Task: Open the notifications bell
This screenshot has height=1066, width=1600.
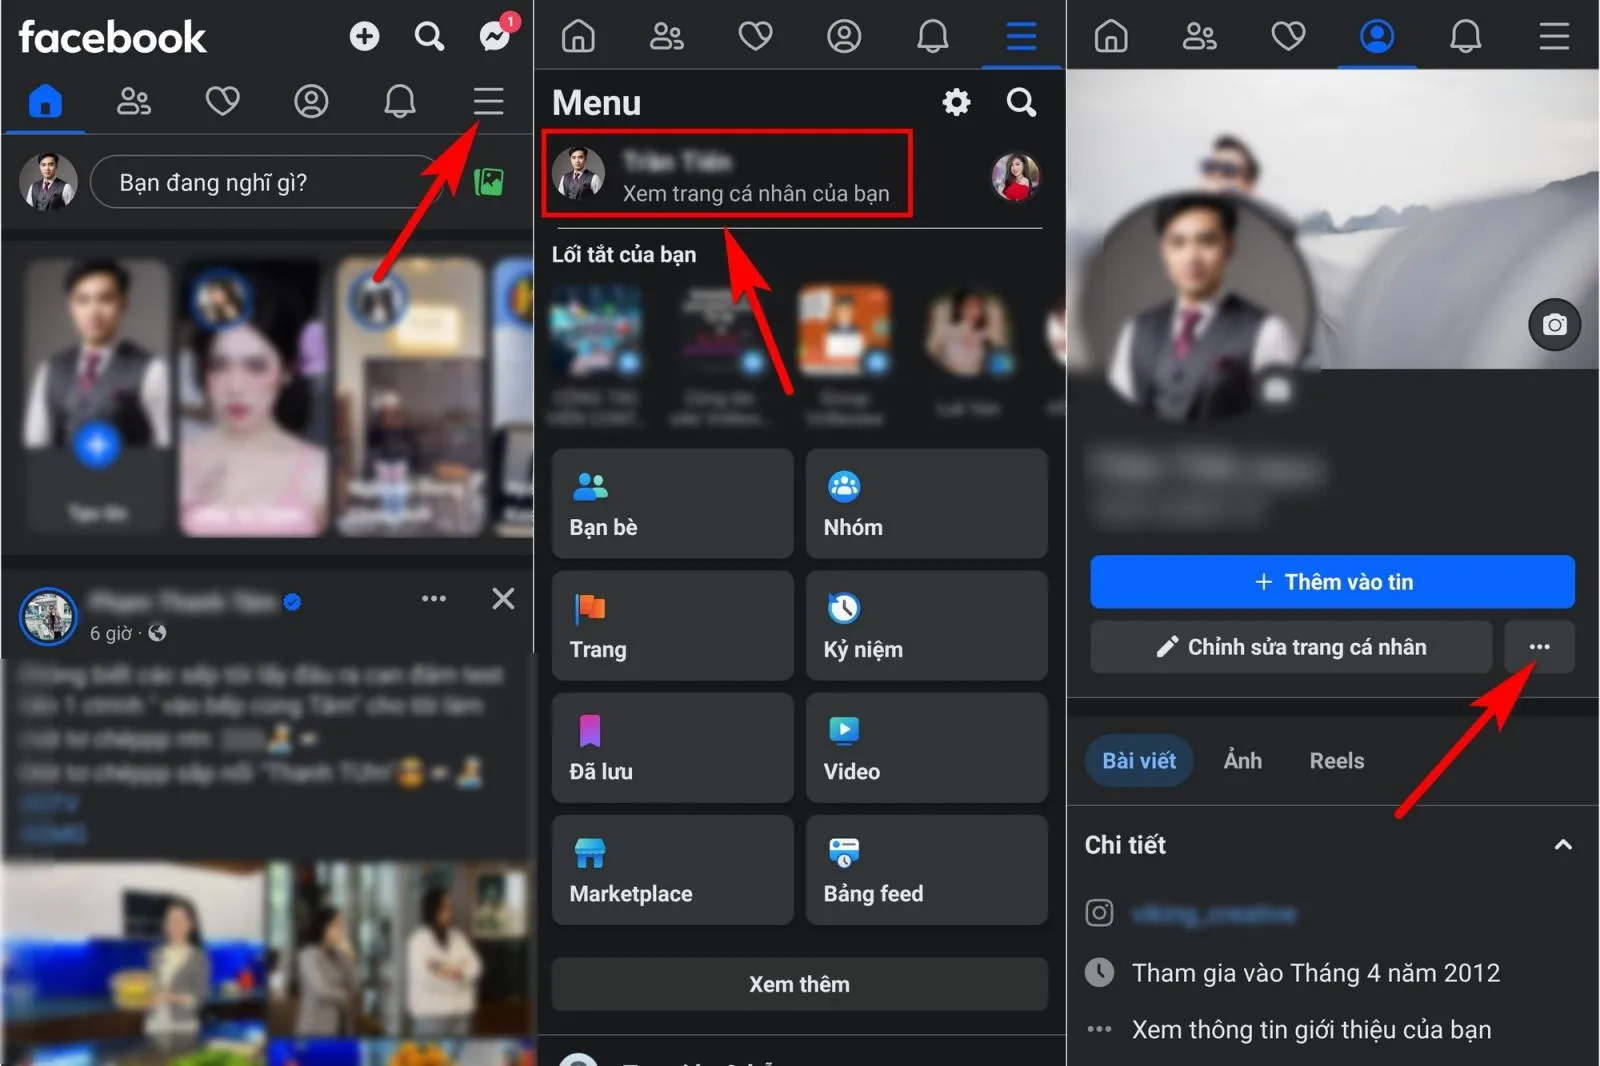Action: [x=399, y=101]
